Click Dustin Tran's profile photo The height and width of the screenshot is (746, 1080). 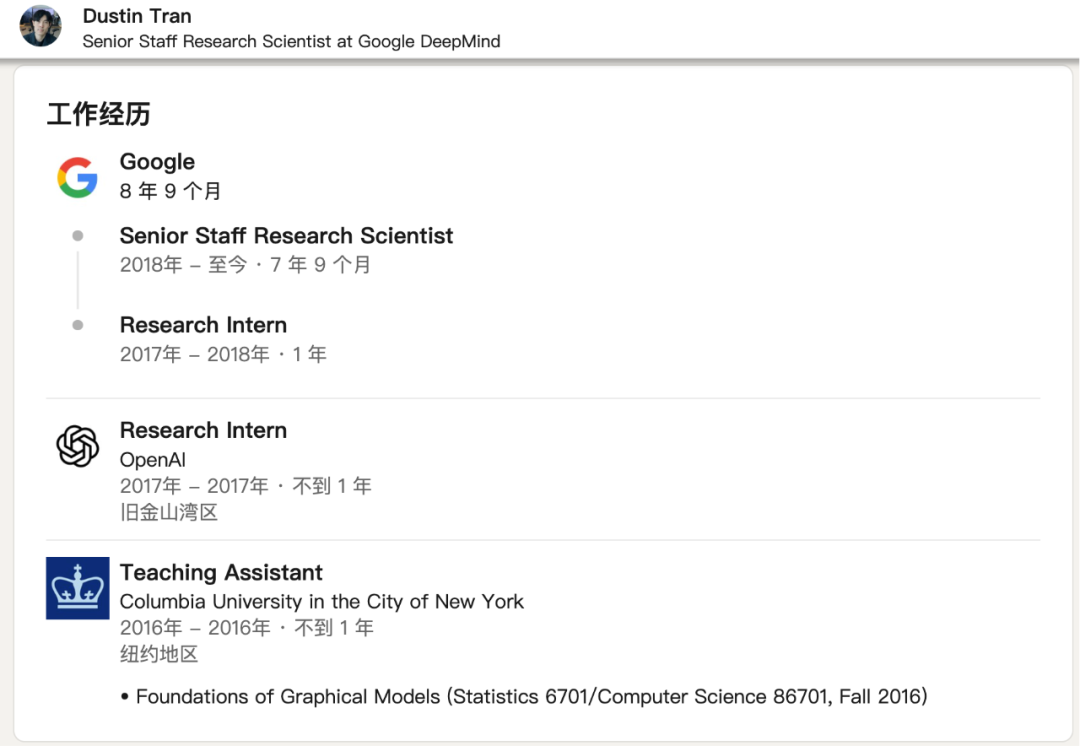(40, 26)
